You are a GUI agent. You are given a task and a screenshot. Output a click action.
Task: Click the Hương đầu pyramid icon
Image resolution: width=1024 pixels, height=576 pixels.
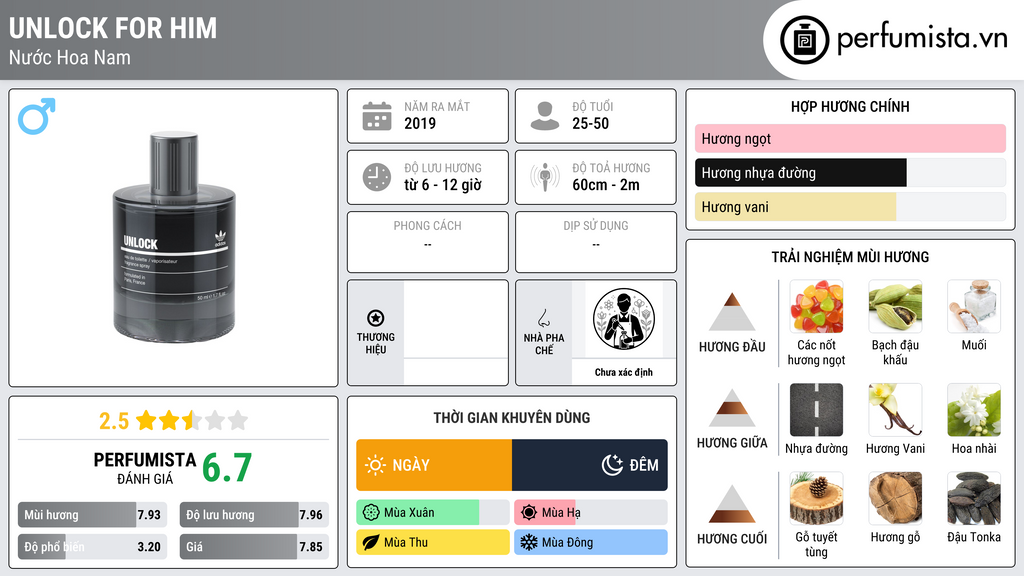click(x=732, y=312)
